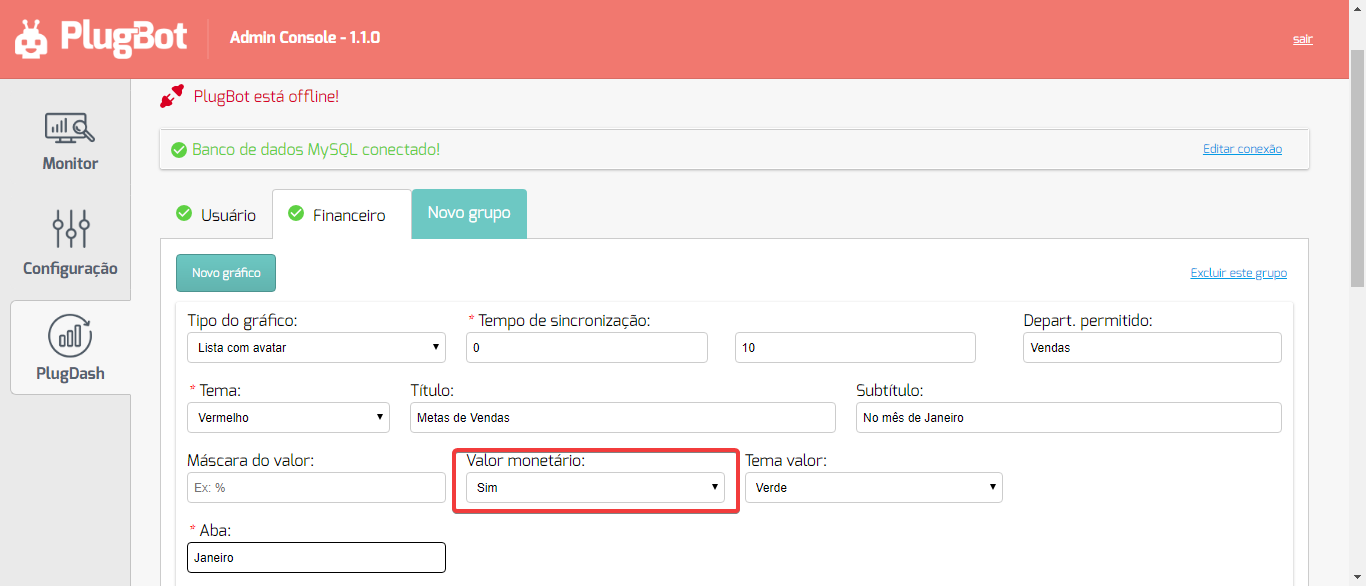Viewport: 1366px width, 586px height.
Task: Click the Usuário tab green check icon
Action: (184, 213)
